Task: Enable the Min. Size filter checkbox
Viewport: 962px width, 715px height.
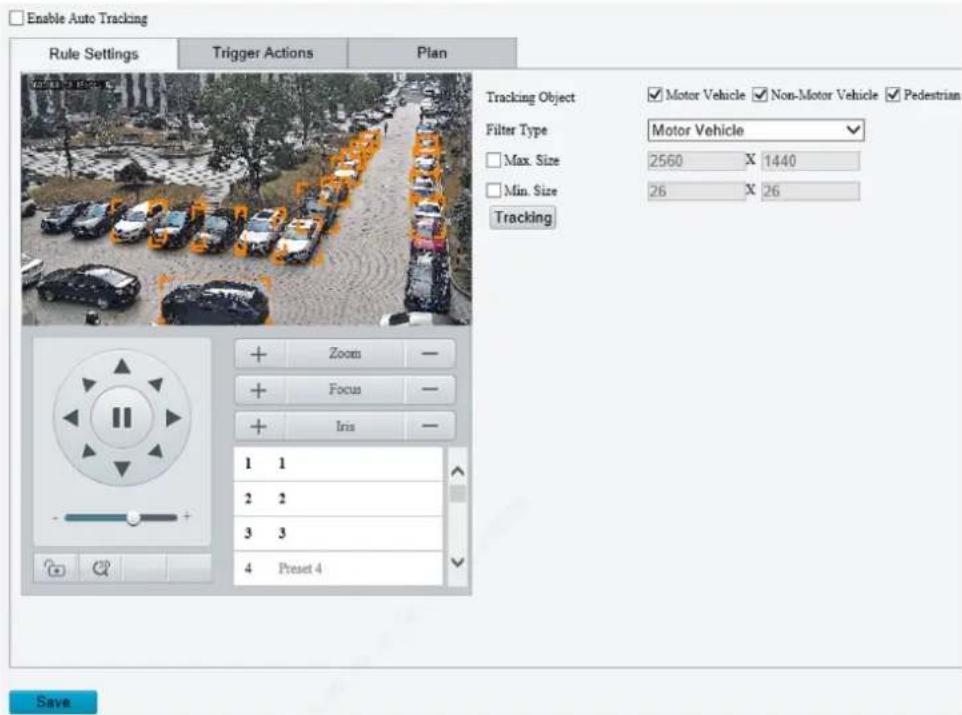Action: tap(494, 190)
